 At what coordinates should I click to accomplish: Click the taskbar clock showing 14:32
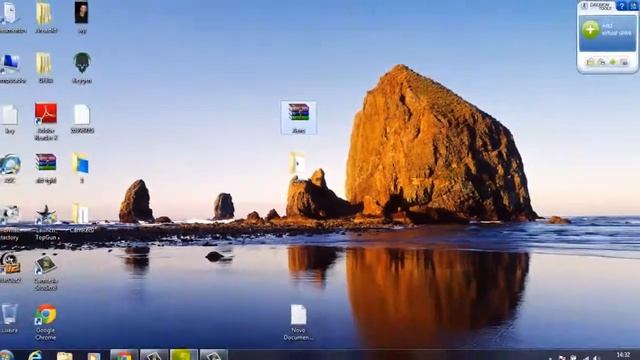(623, 355)
